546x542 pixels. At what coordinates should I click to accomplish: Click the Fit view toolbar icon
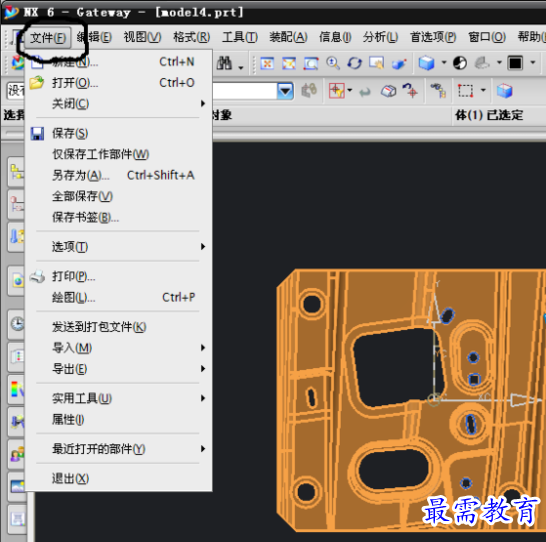point(267,63)
